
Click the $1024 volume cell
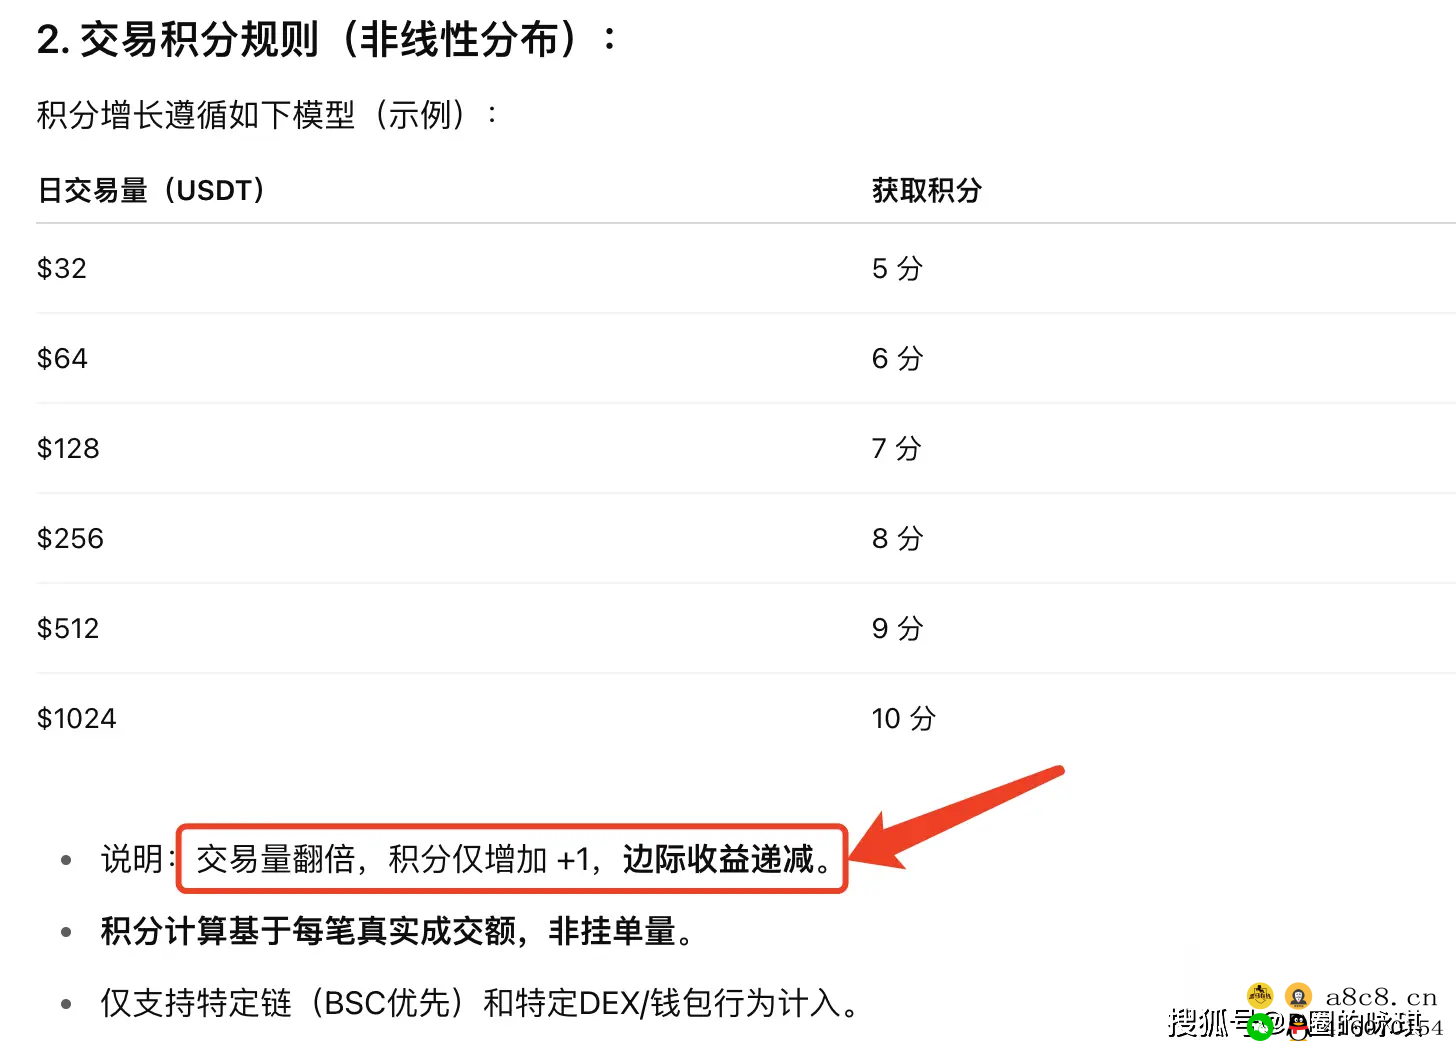(x=76, y=718)
